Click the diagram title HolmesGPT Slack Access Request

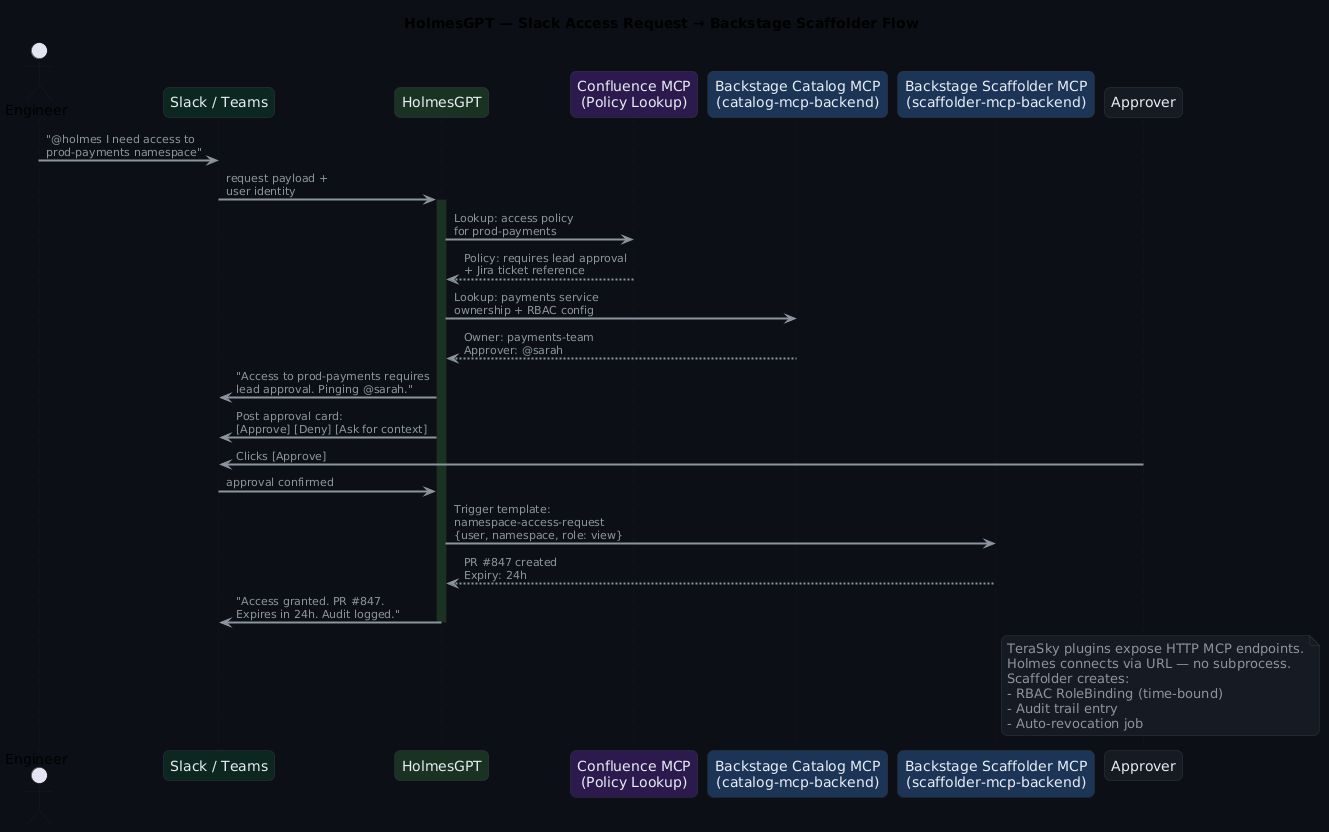click(x=661, y=23)
